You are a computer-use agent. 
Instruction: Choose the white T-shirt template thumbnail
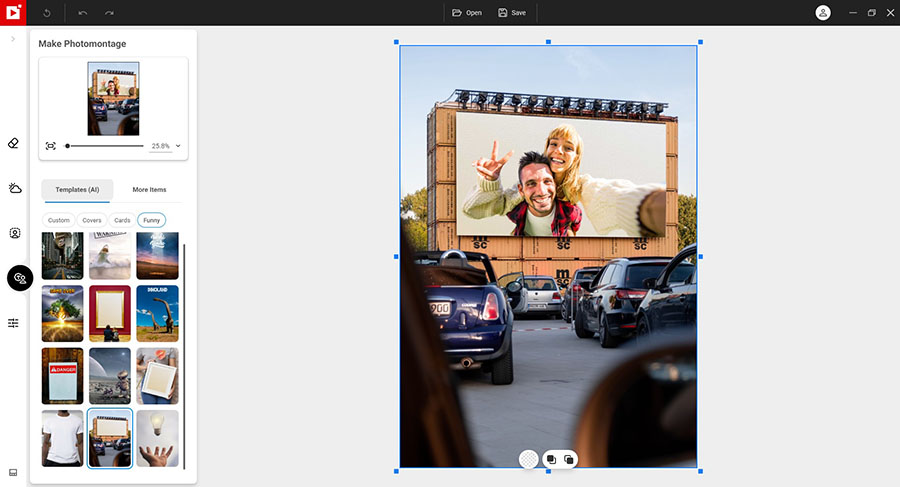62,438
